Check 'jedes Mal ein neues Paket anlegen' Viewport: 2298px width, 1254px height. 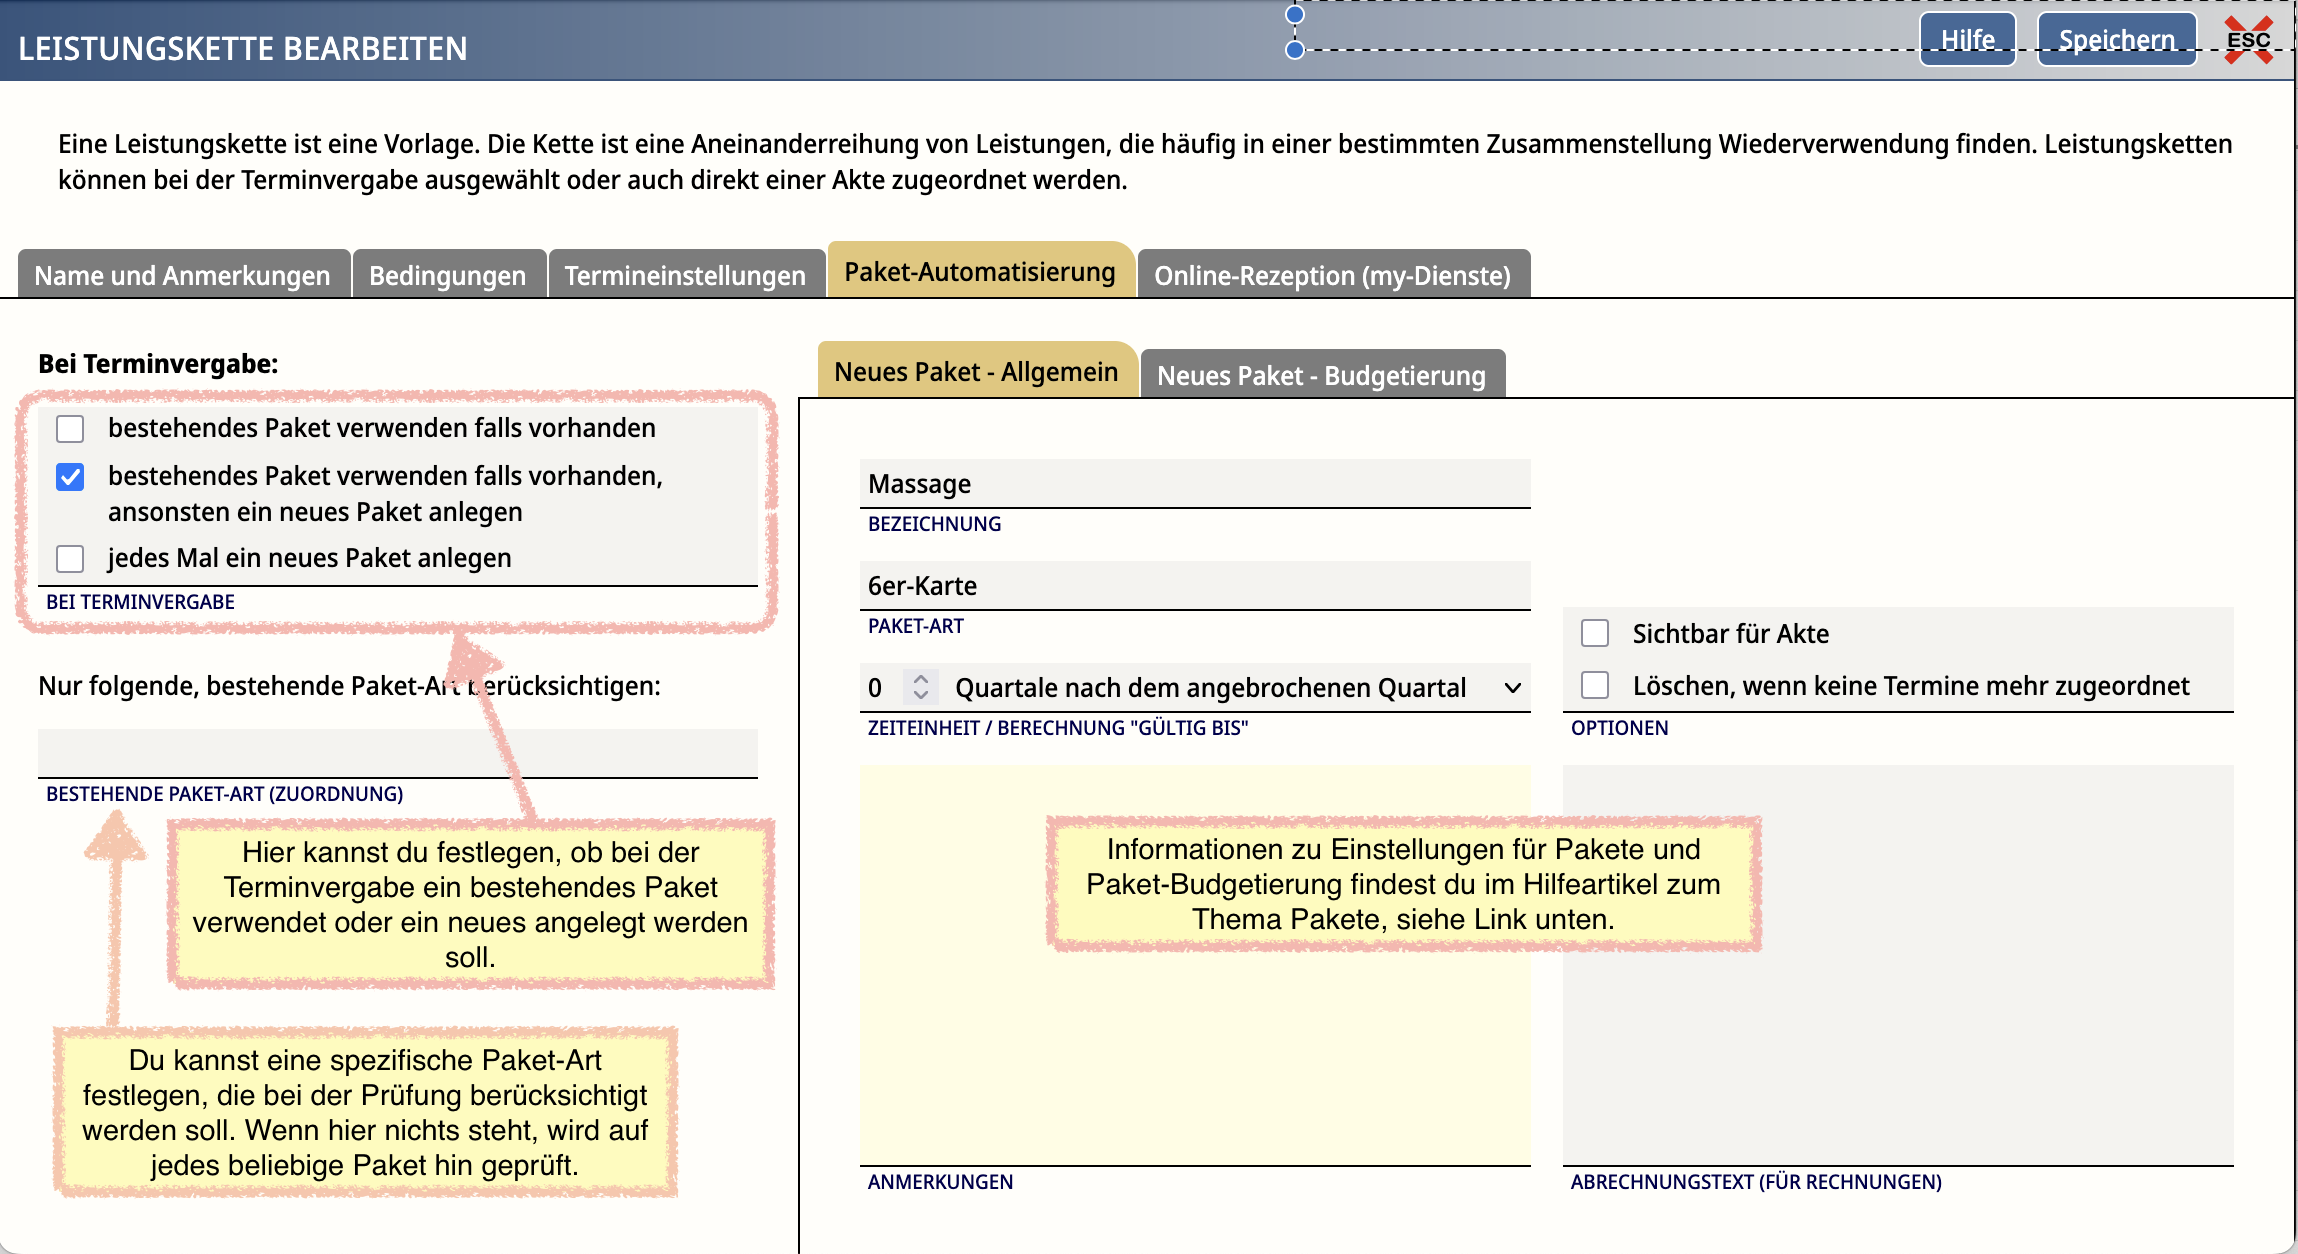70,558
